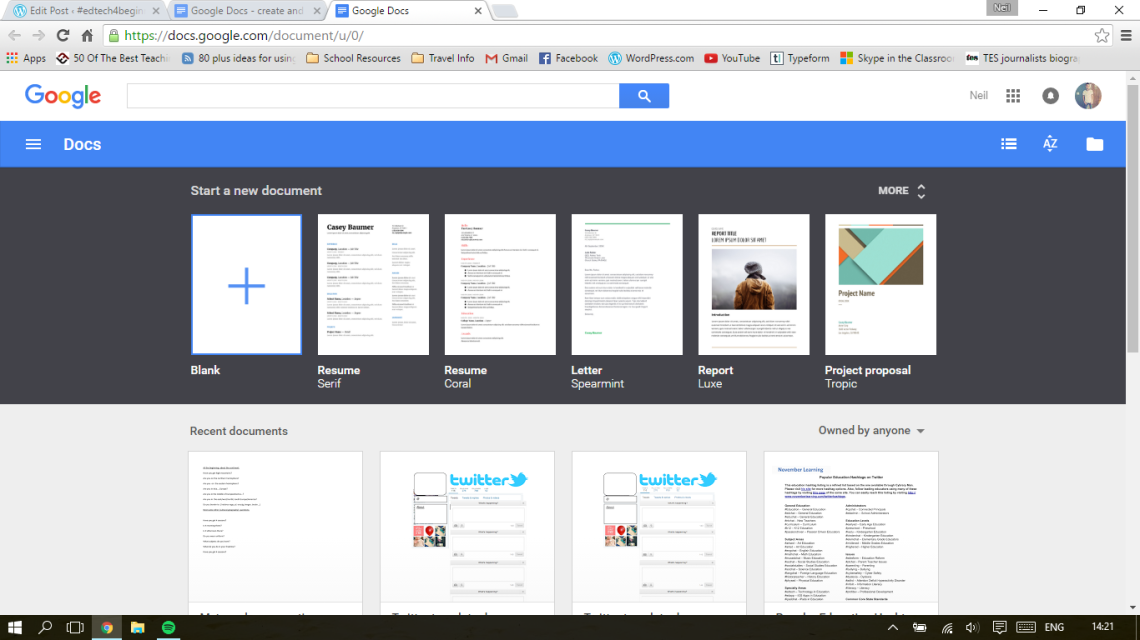1140x640 pixels.
Task: Open the Google apps grid
Action: [x=1012, y=95]
